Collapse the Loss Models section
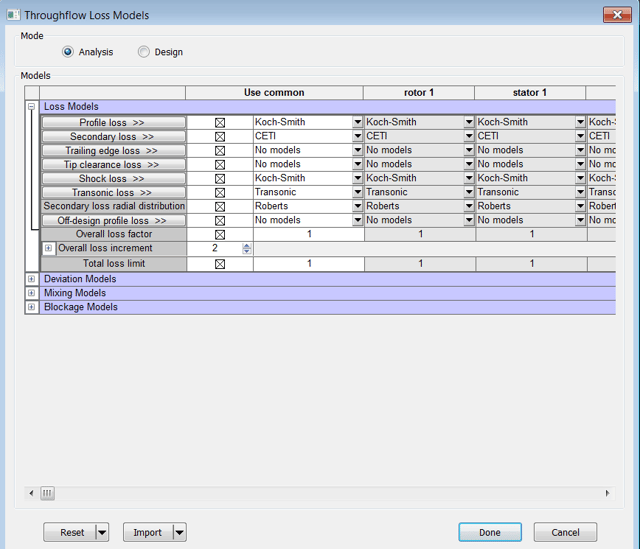The image size is (640, 549). click(32, 107)
